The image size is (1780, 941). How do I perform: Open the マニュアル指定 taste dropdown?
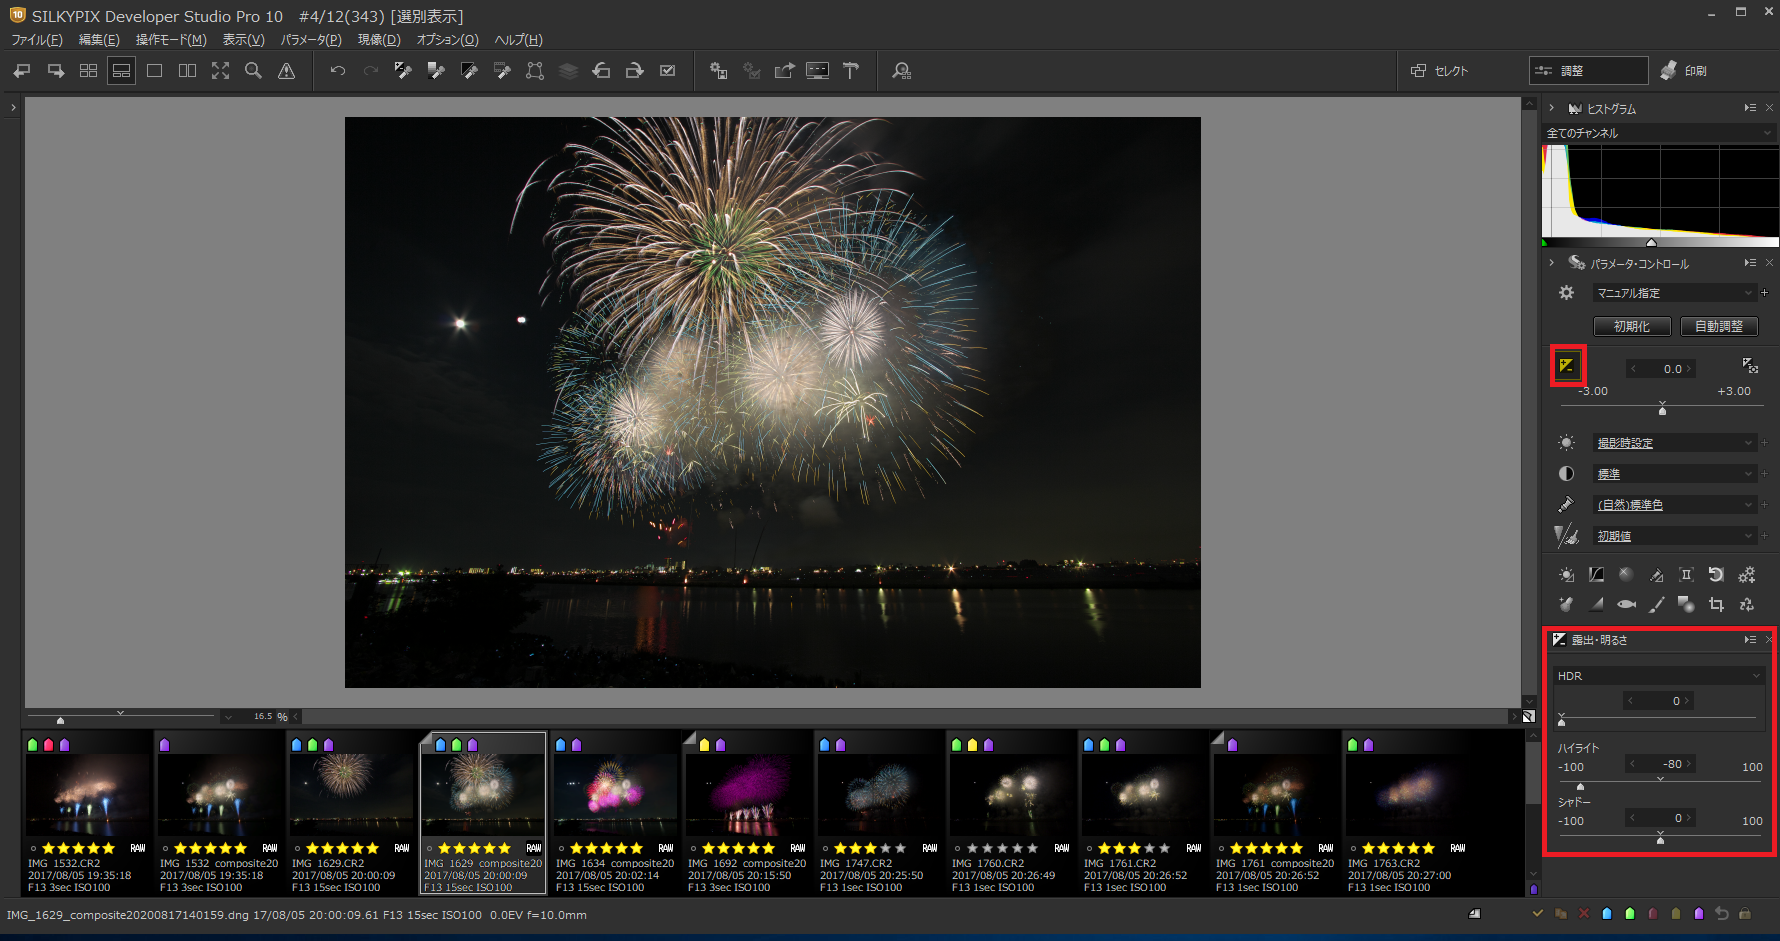(x=1674, y=293)
